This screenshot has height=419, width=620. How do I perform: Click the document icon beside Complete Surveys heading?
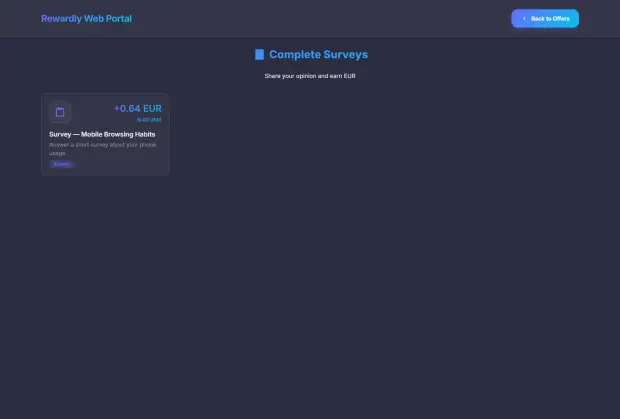tap(259, 55)
